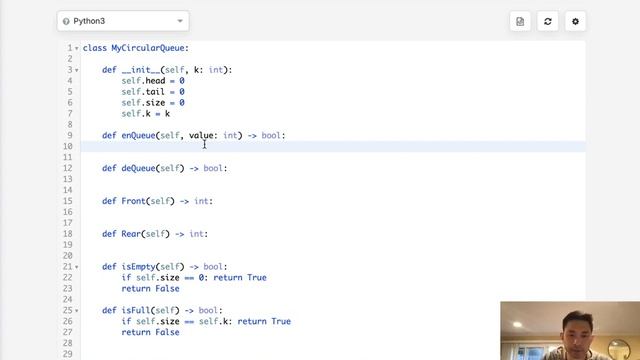Click the line 'self.tail = 0'
640x360 pixels.
[x=153, y=92]
